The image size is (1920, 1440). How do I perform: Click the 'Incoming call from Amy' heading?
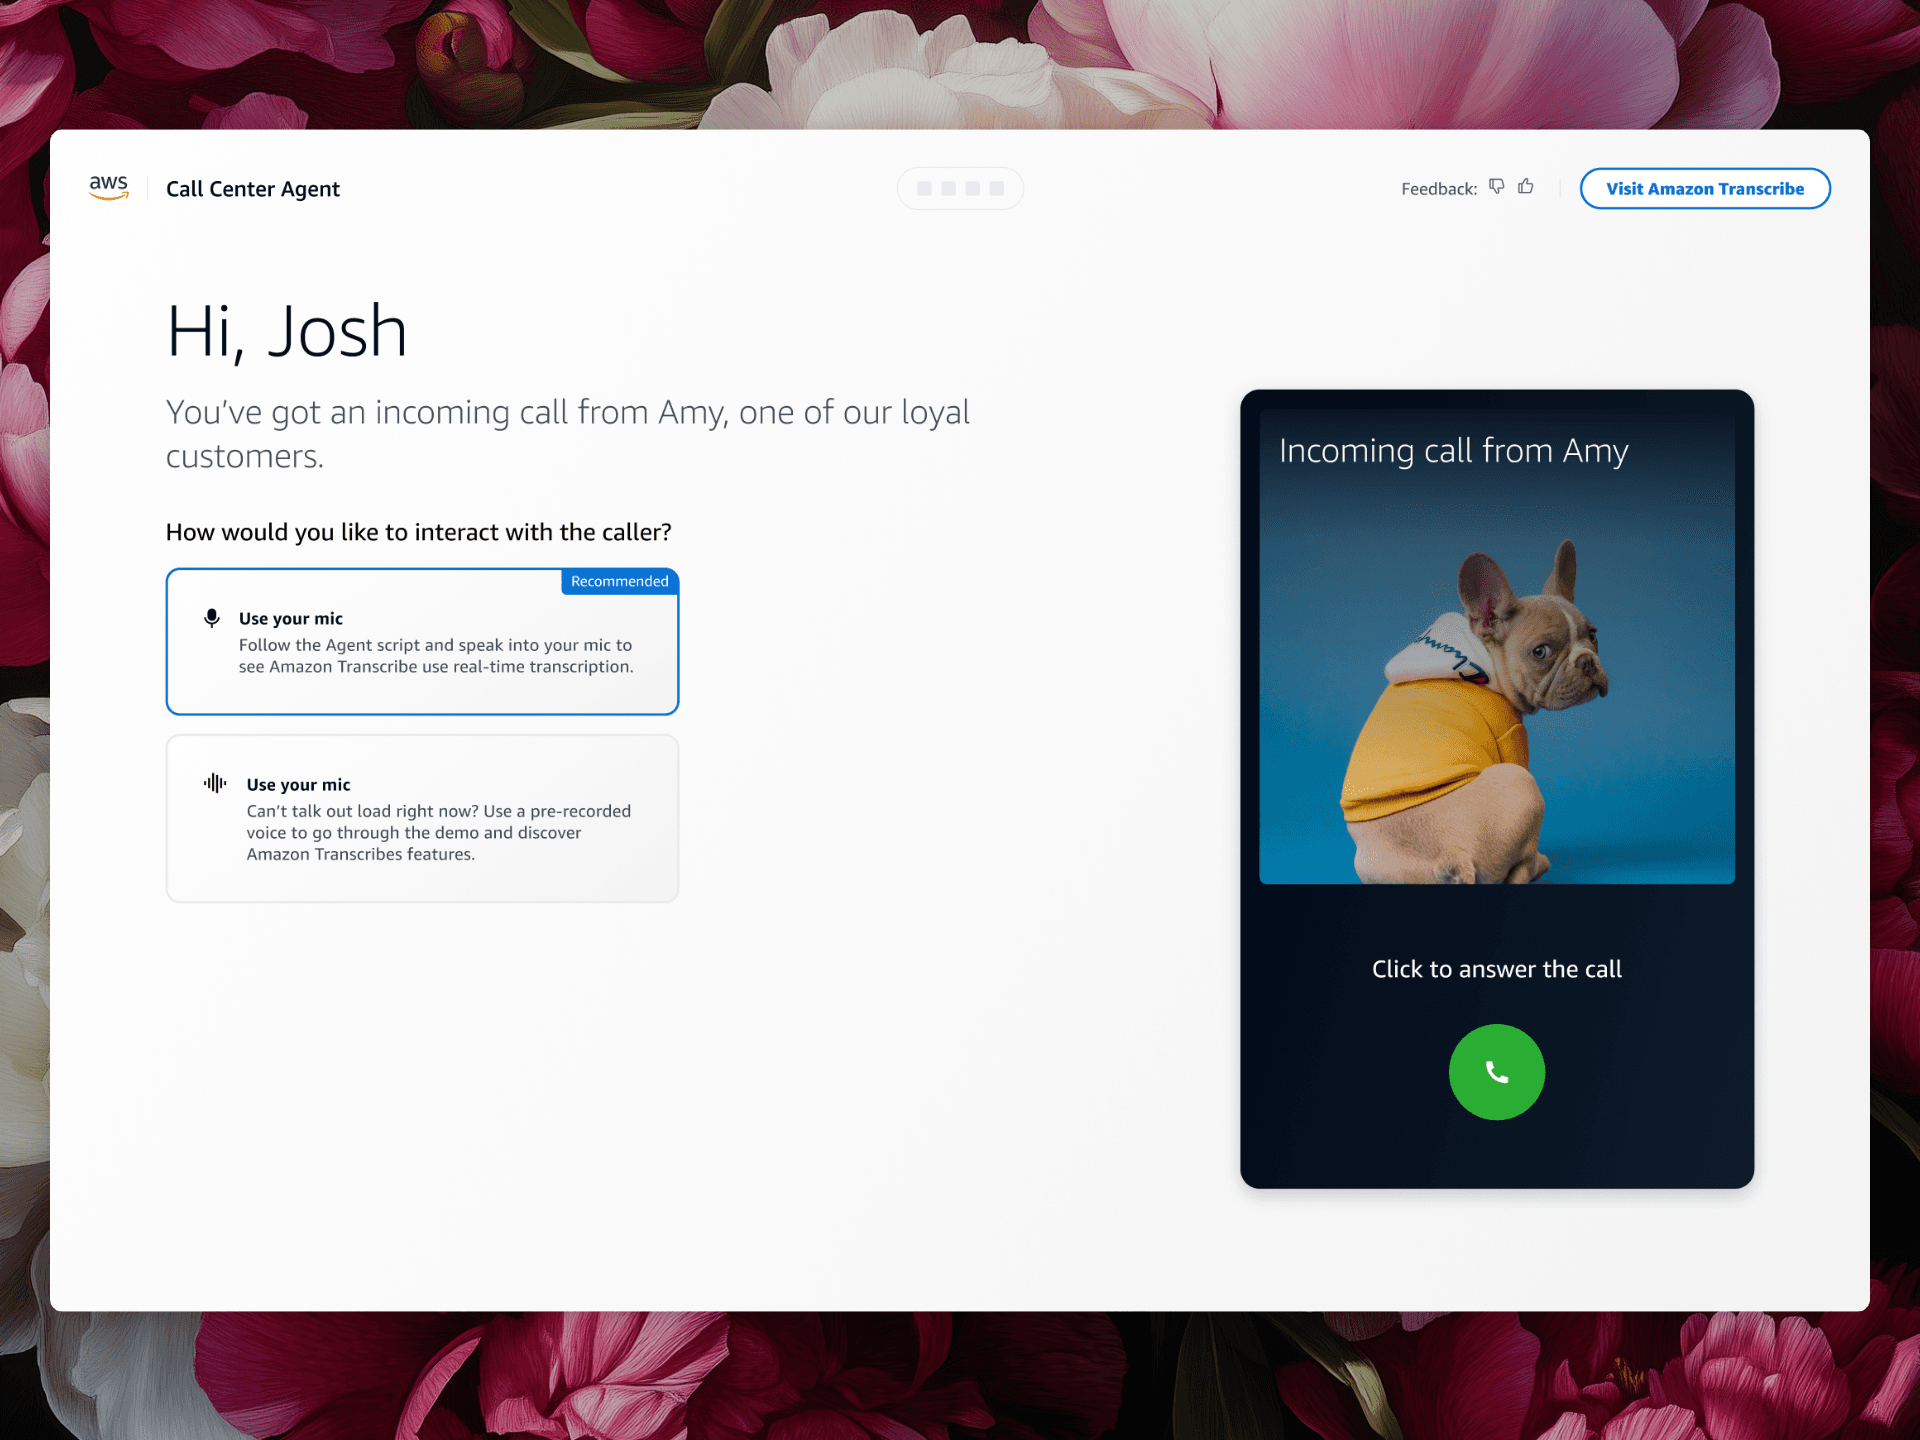(1453, 452)
